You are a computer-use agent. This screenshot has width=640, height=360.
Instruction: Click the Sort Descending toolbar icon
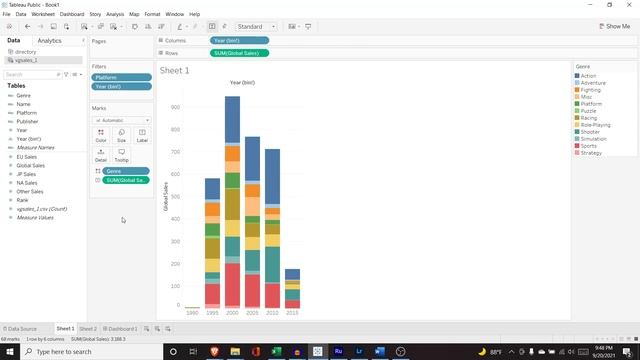[161, 27]
